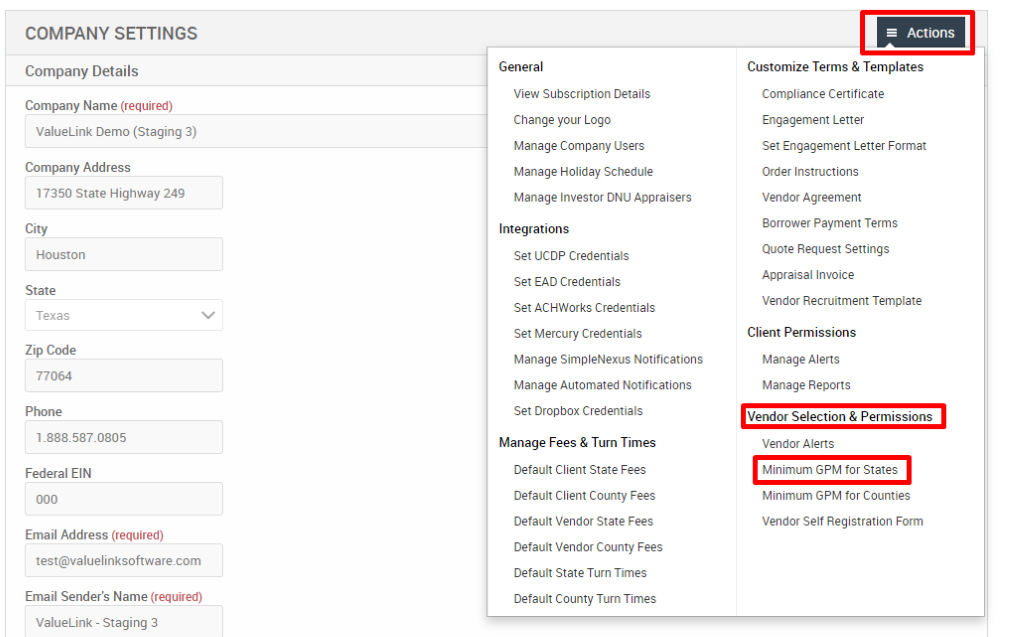This screenshot has height=637, width=1024.
Task: Select Engagement Letter template
Action: pos(812,120)
